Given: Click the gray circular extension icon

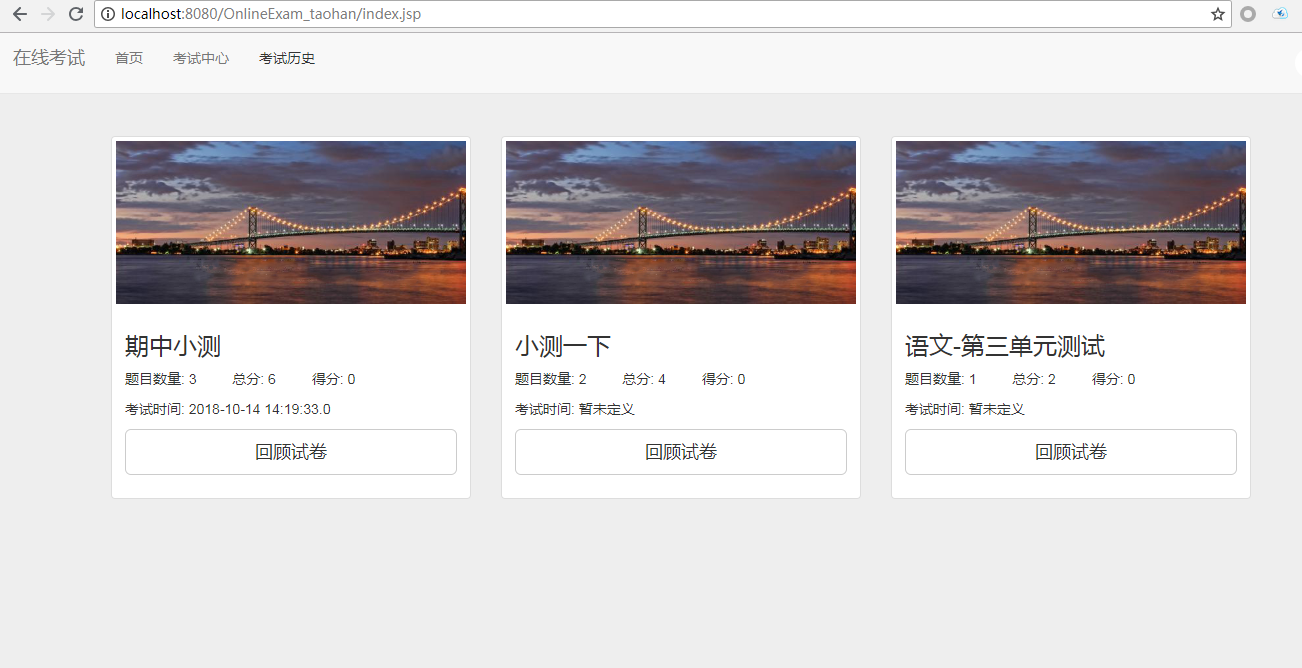Looking at the screenshot, I should pyautogui.click(x=1248, y=14).
